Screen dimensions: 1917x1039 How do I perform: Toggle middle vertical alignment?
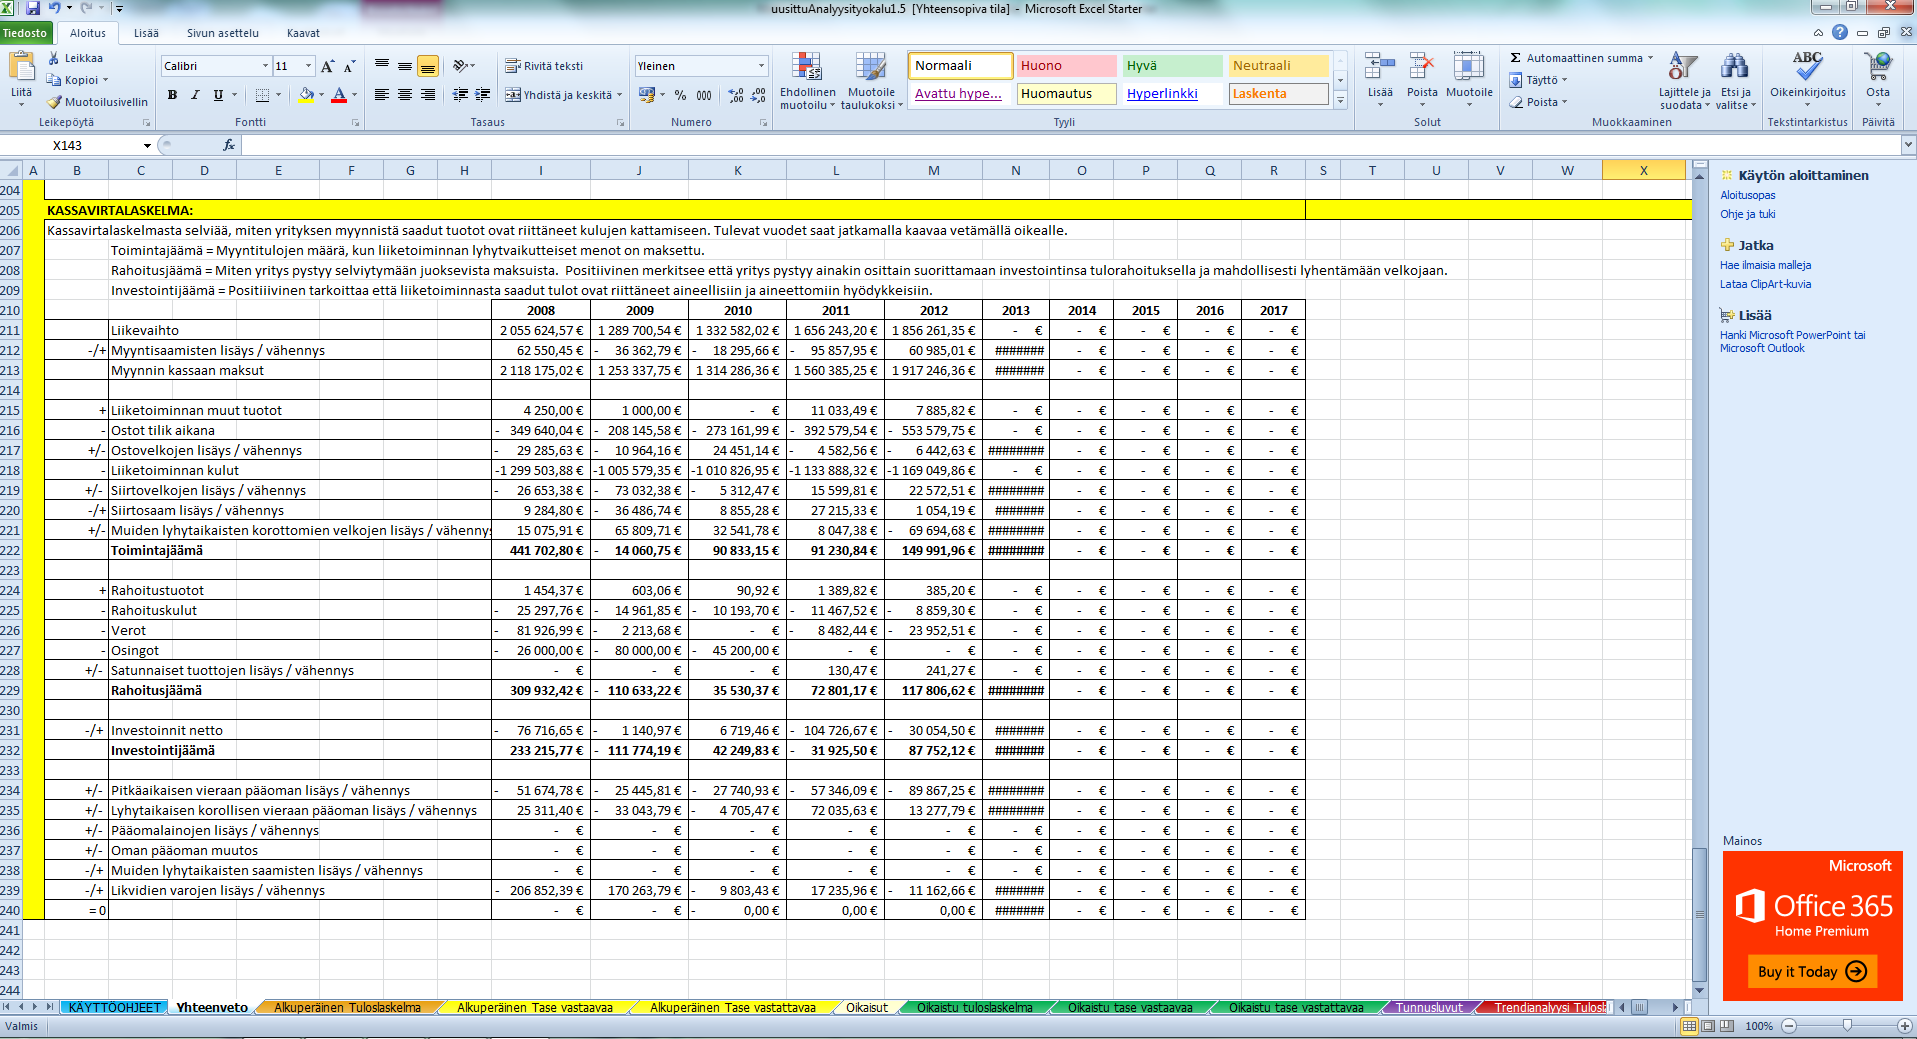[405, 66]
